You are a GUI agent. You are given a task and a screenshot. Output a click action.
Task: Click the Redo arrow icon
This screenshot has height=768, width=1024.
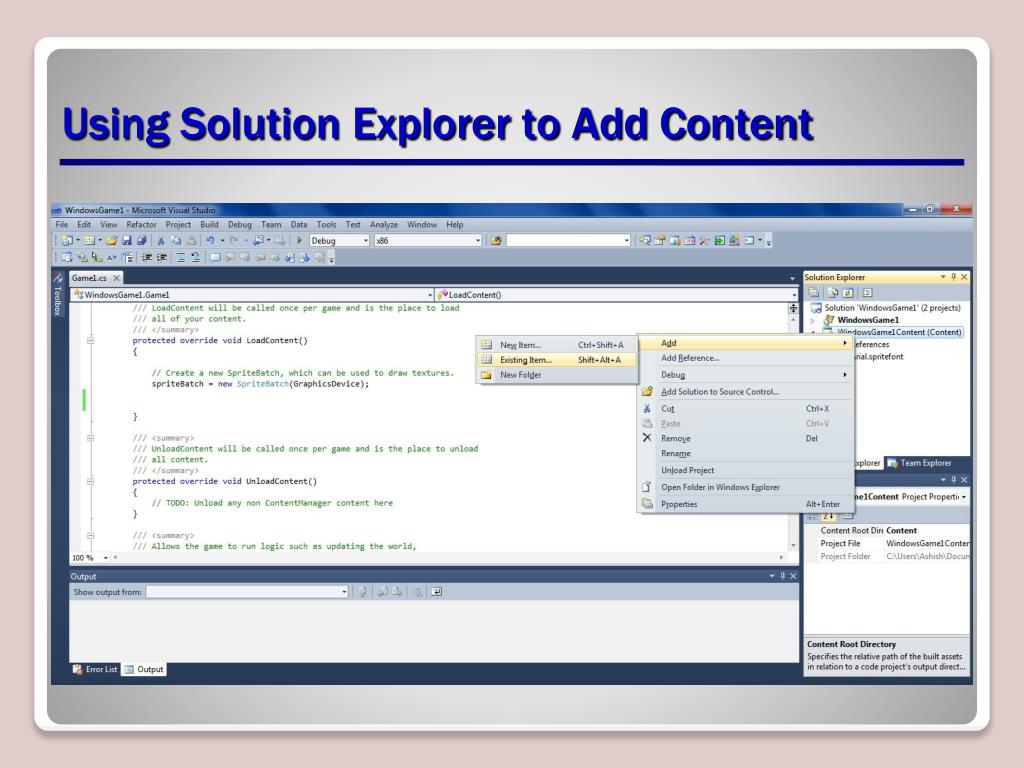[233, 240]
